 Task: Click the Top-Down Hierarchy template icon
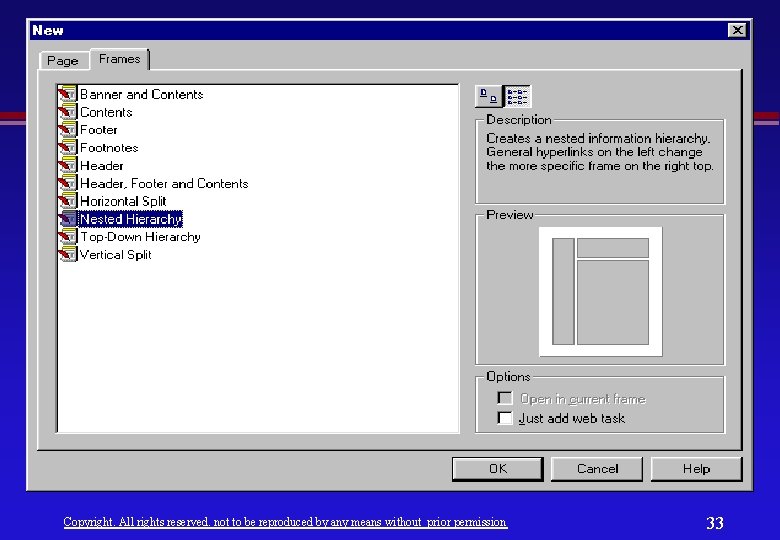(x=68, y=237)
